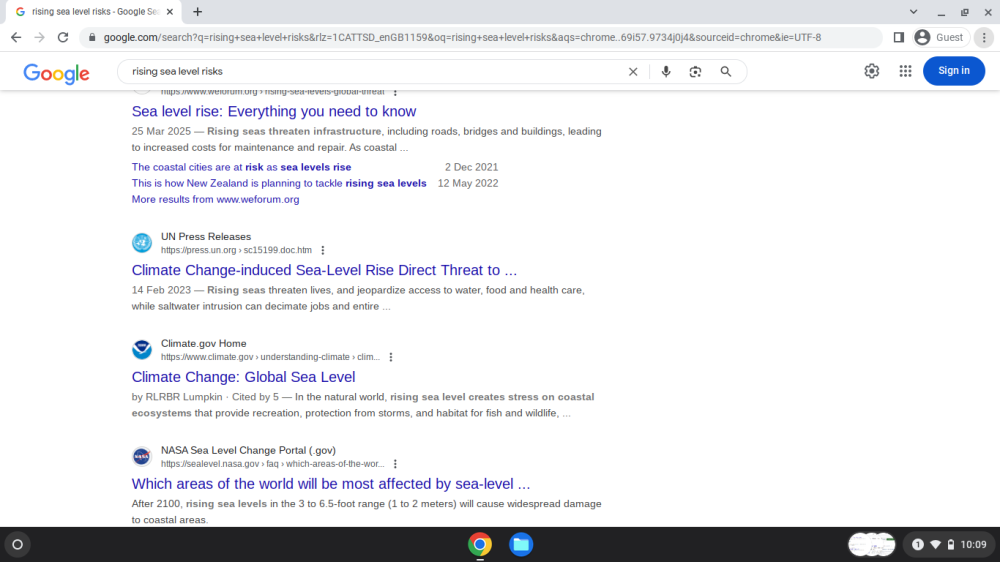The image size is (1000, 562).
Task: Toggle the browser side panel
Action: tap(899, 38)
